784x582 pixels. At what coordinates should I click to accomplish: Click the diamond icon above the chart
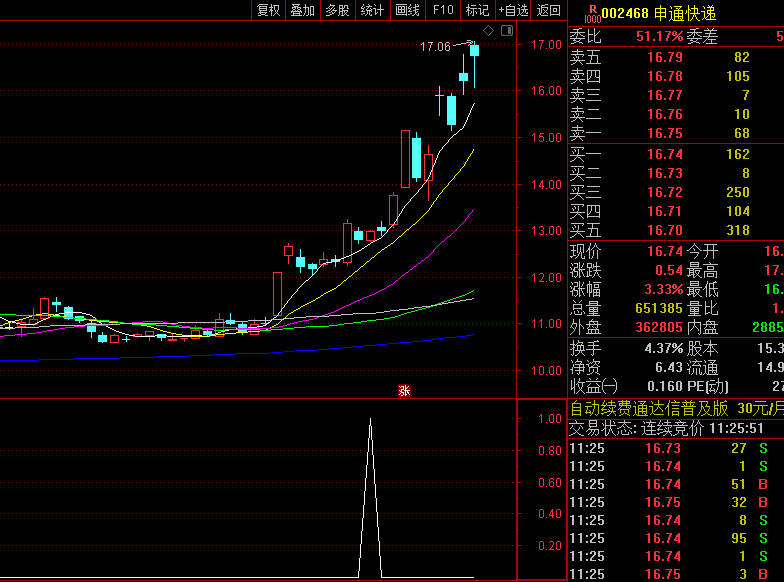click(x=489, y=30)
